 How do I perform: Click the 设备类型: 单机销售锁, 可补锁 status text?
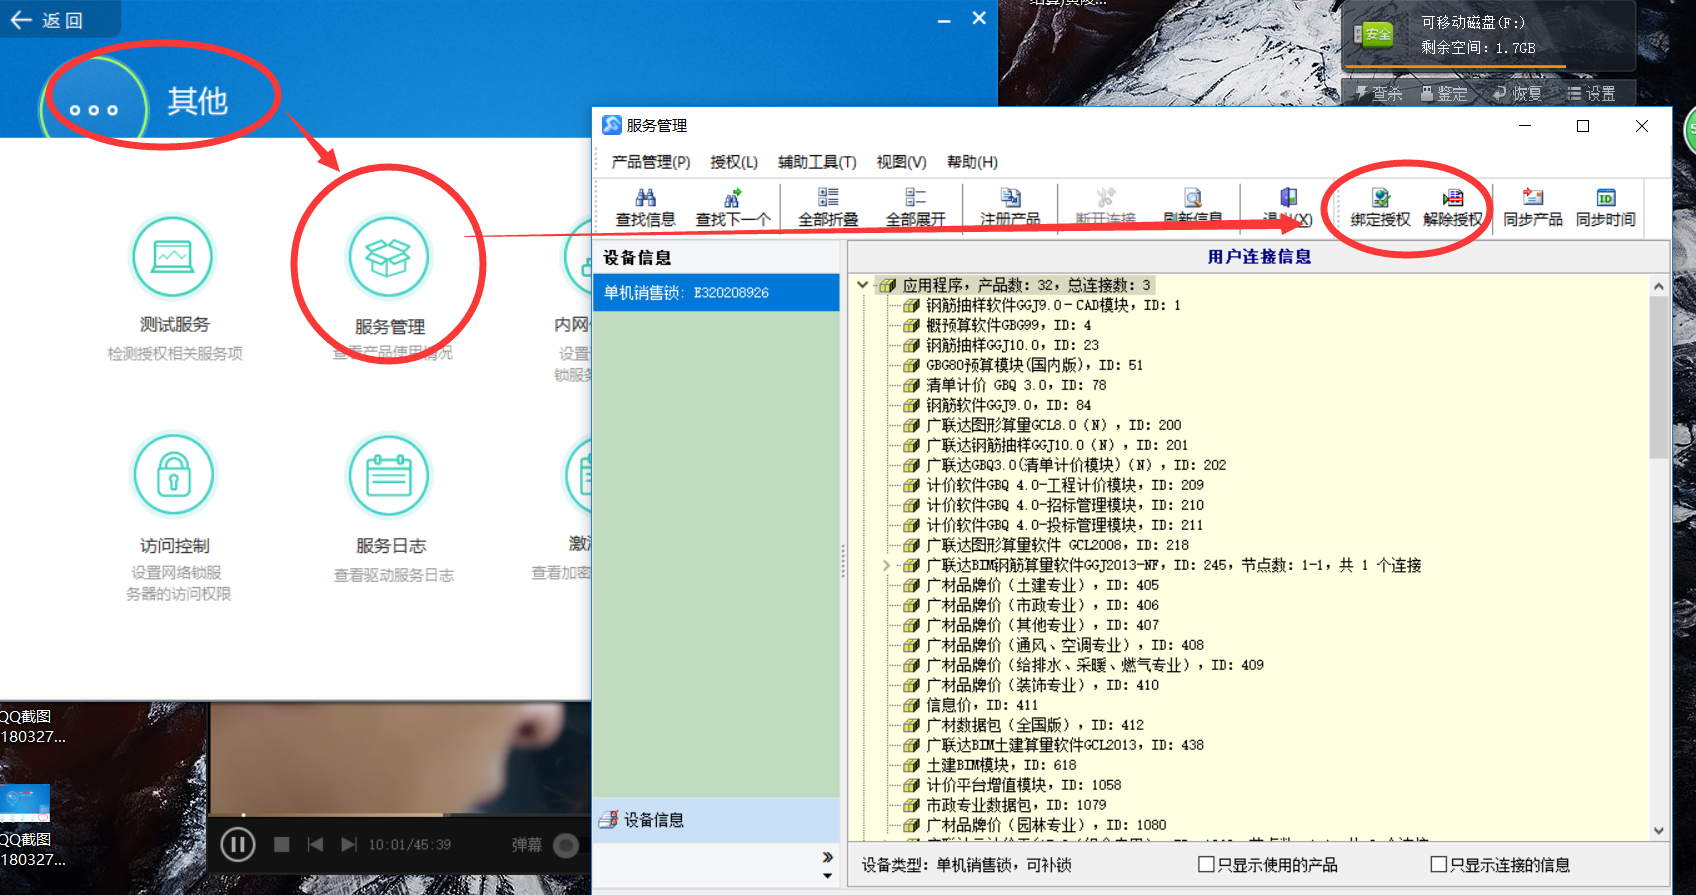[966, 865]
